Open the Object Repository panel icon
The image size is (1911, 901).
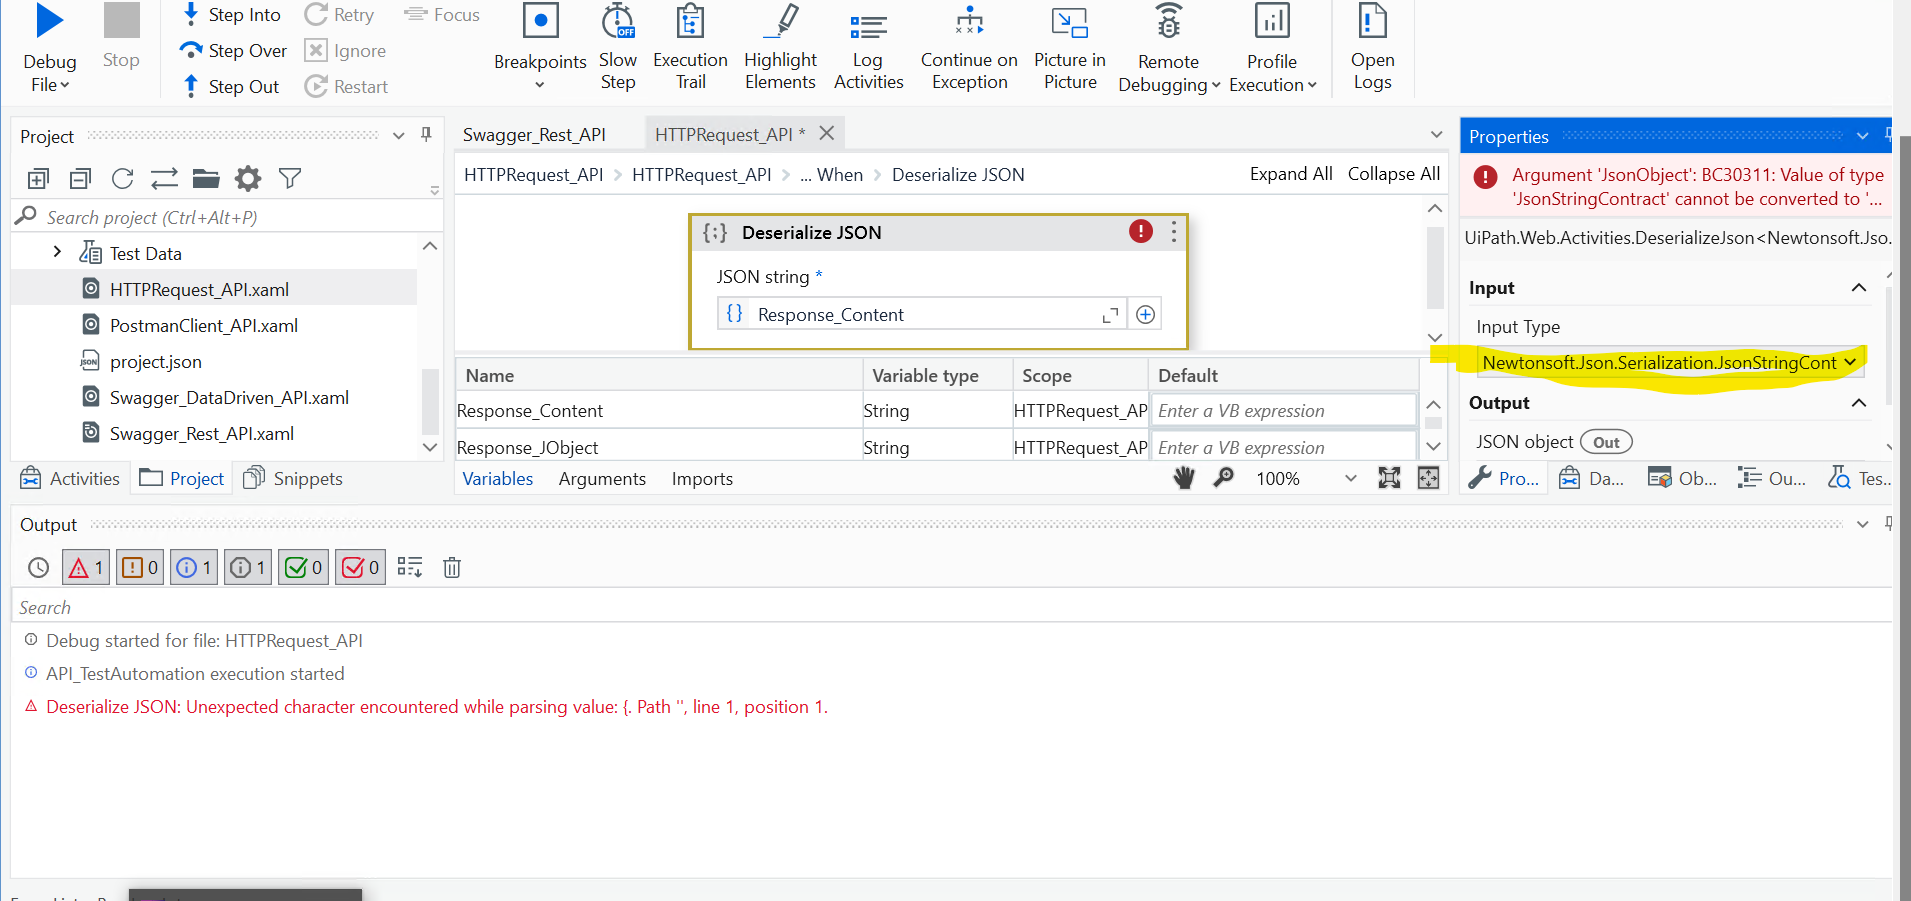(1682, 478)
